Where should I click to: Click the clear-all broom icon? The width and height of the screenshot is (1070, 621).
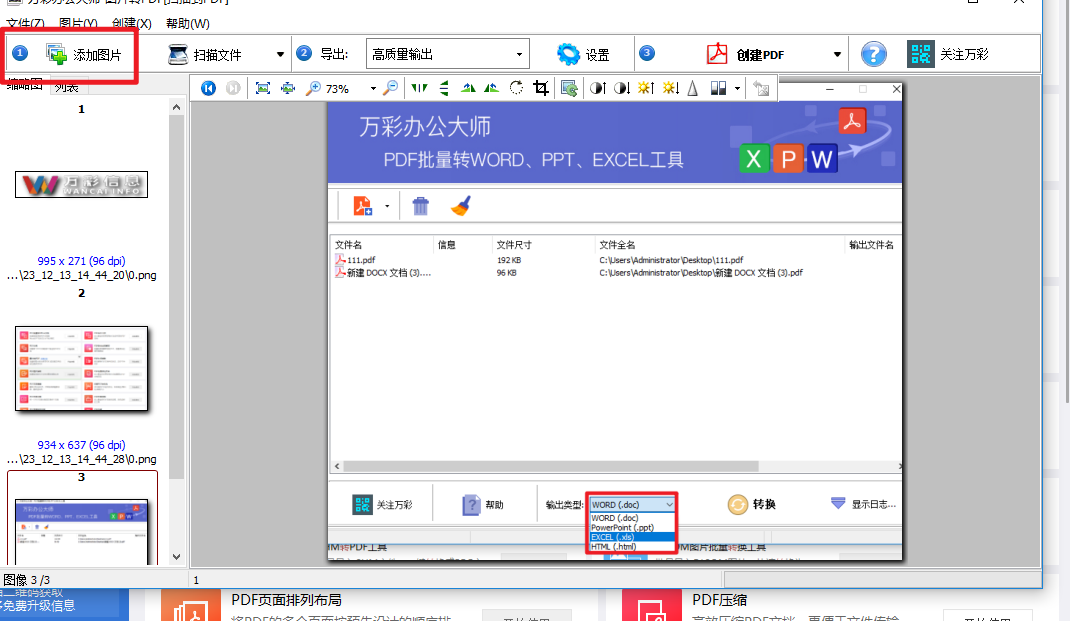(x=459, y=205)
